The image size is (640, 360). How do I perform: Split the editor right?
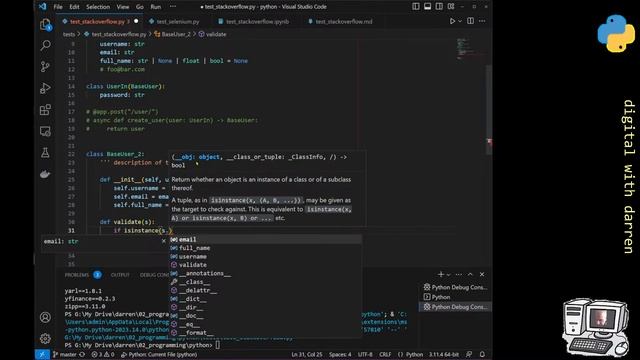471,21
